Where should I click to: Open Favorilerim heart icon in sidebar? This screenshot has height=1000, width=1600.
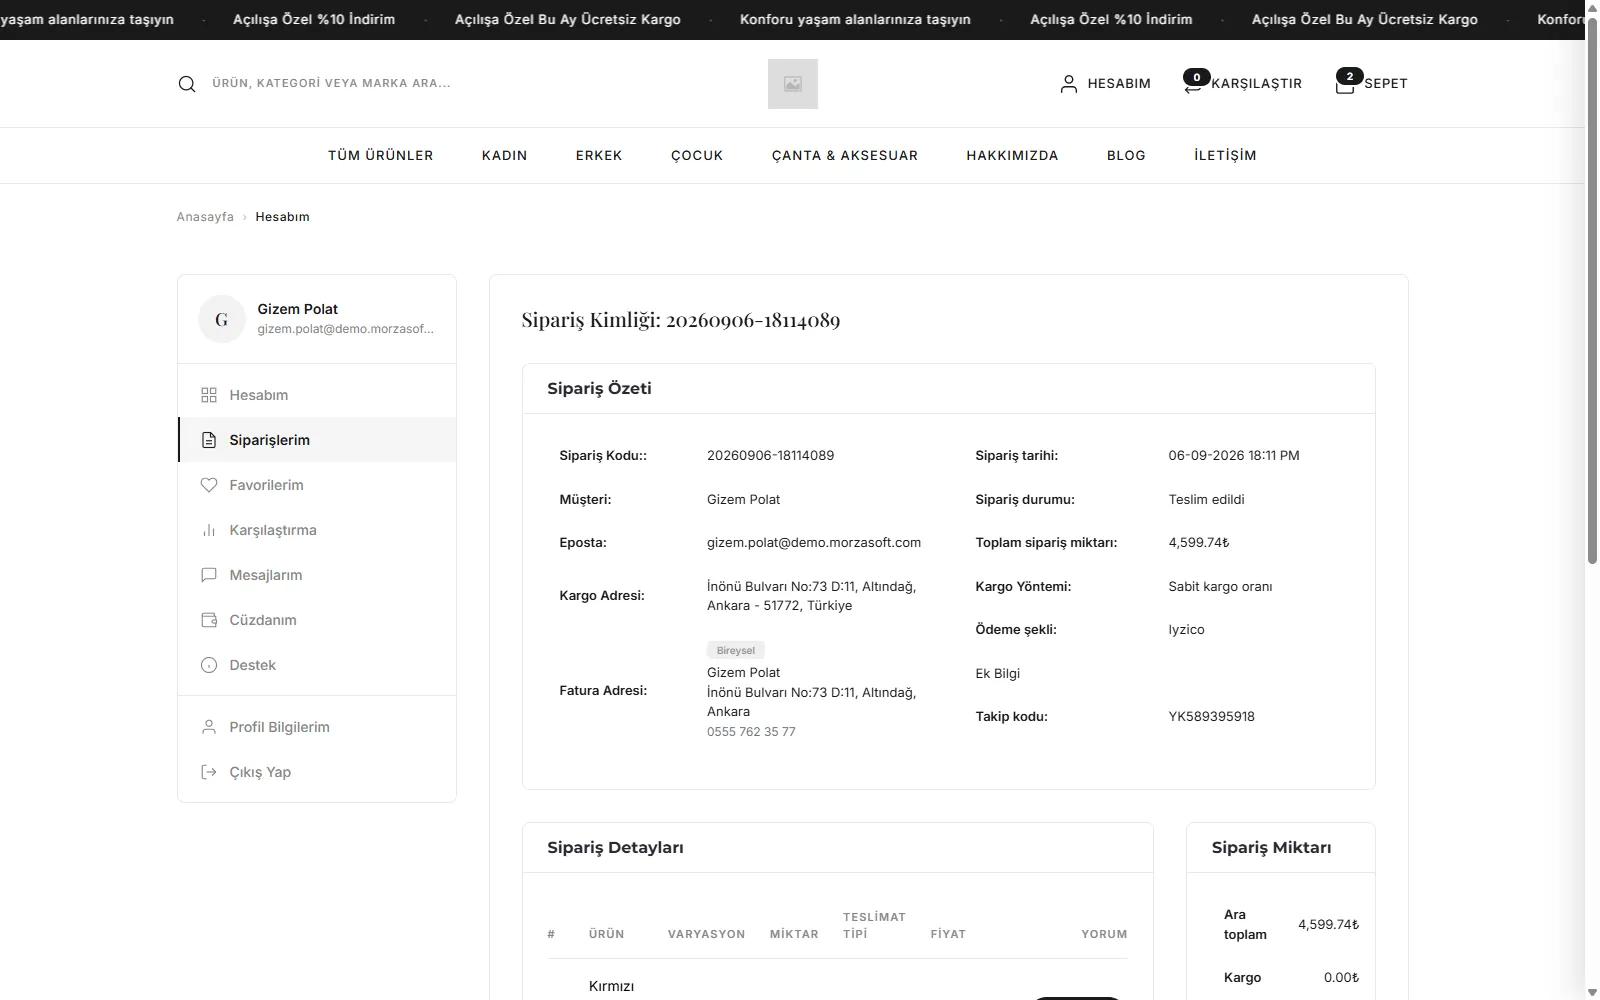click(209, 485)
